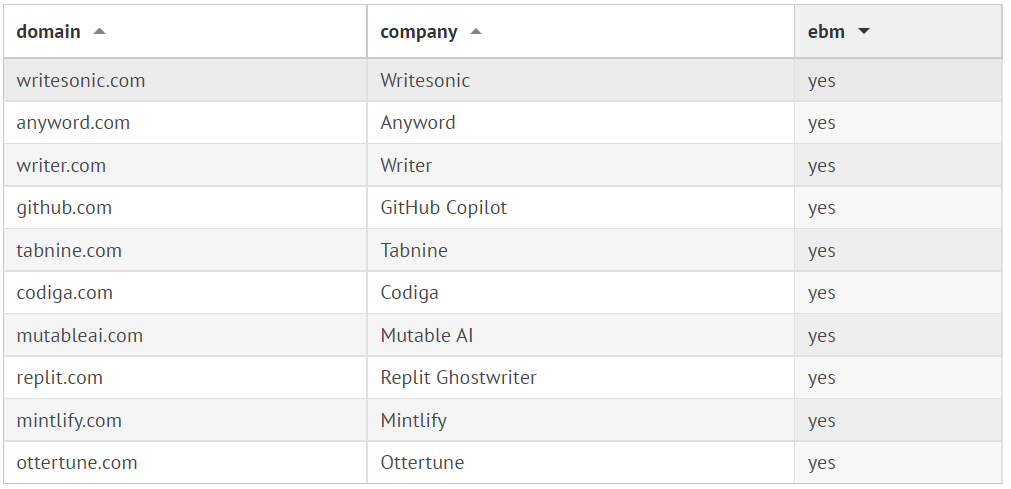Click the Replit Ghostwriter company cell
Screen dimensions: 1011x489
[459, 378]
